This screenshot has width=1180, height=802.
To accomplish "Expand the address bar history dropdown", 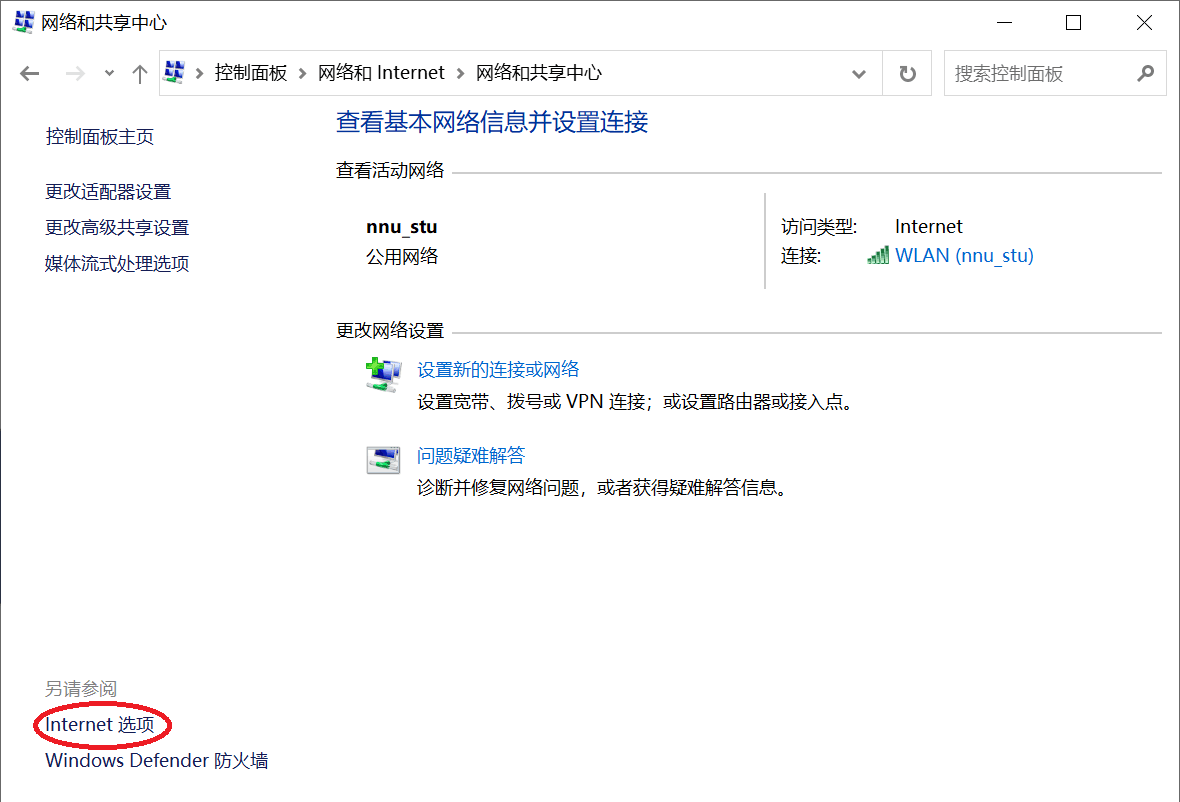I will point(858,73).
